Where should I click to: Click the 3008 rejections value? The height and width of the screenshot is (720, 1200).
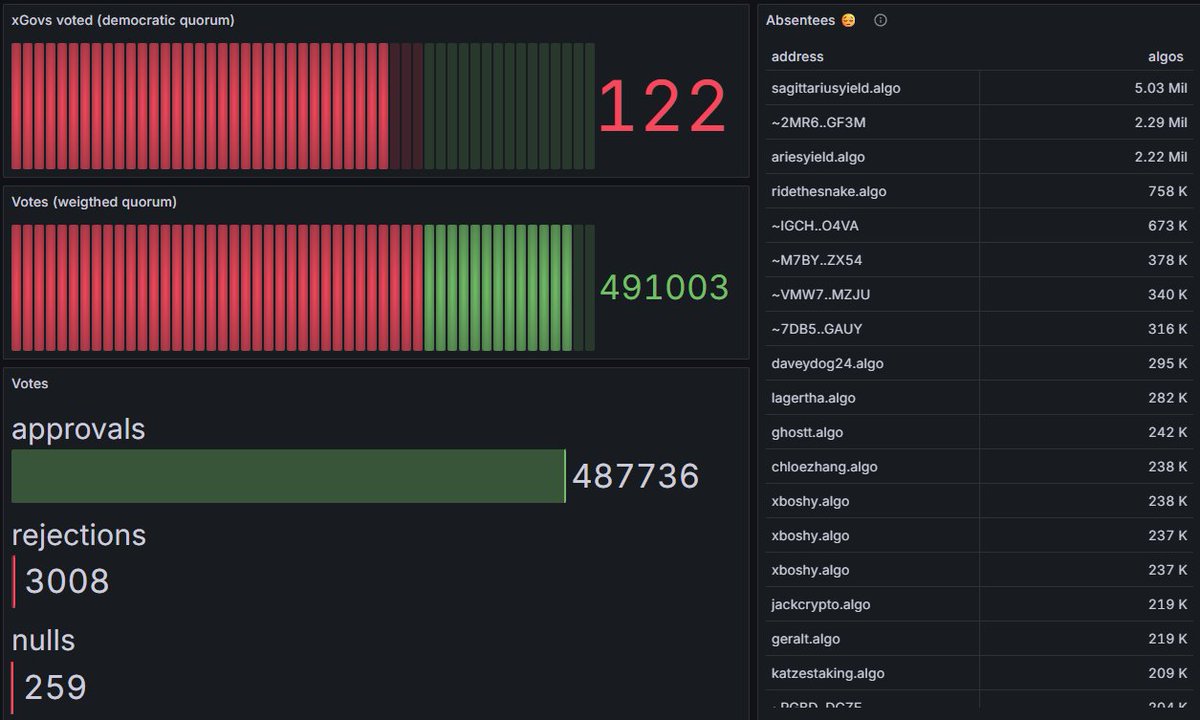pos(67,581)
